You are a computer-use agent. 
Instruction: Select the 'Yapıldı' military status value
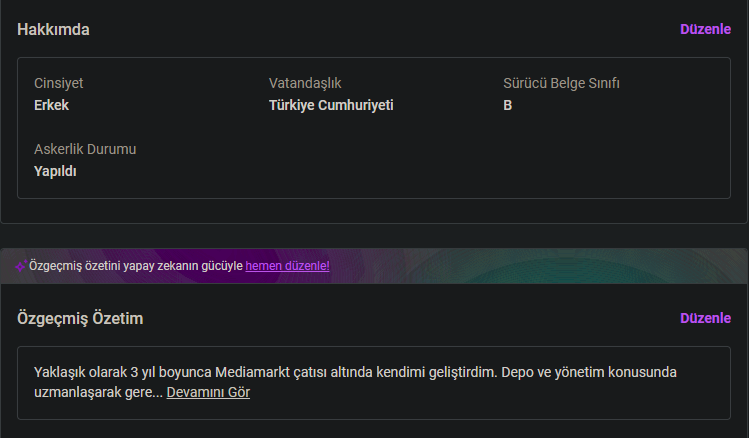pyautogui.click(x=55, y=171)
